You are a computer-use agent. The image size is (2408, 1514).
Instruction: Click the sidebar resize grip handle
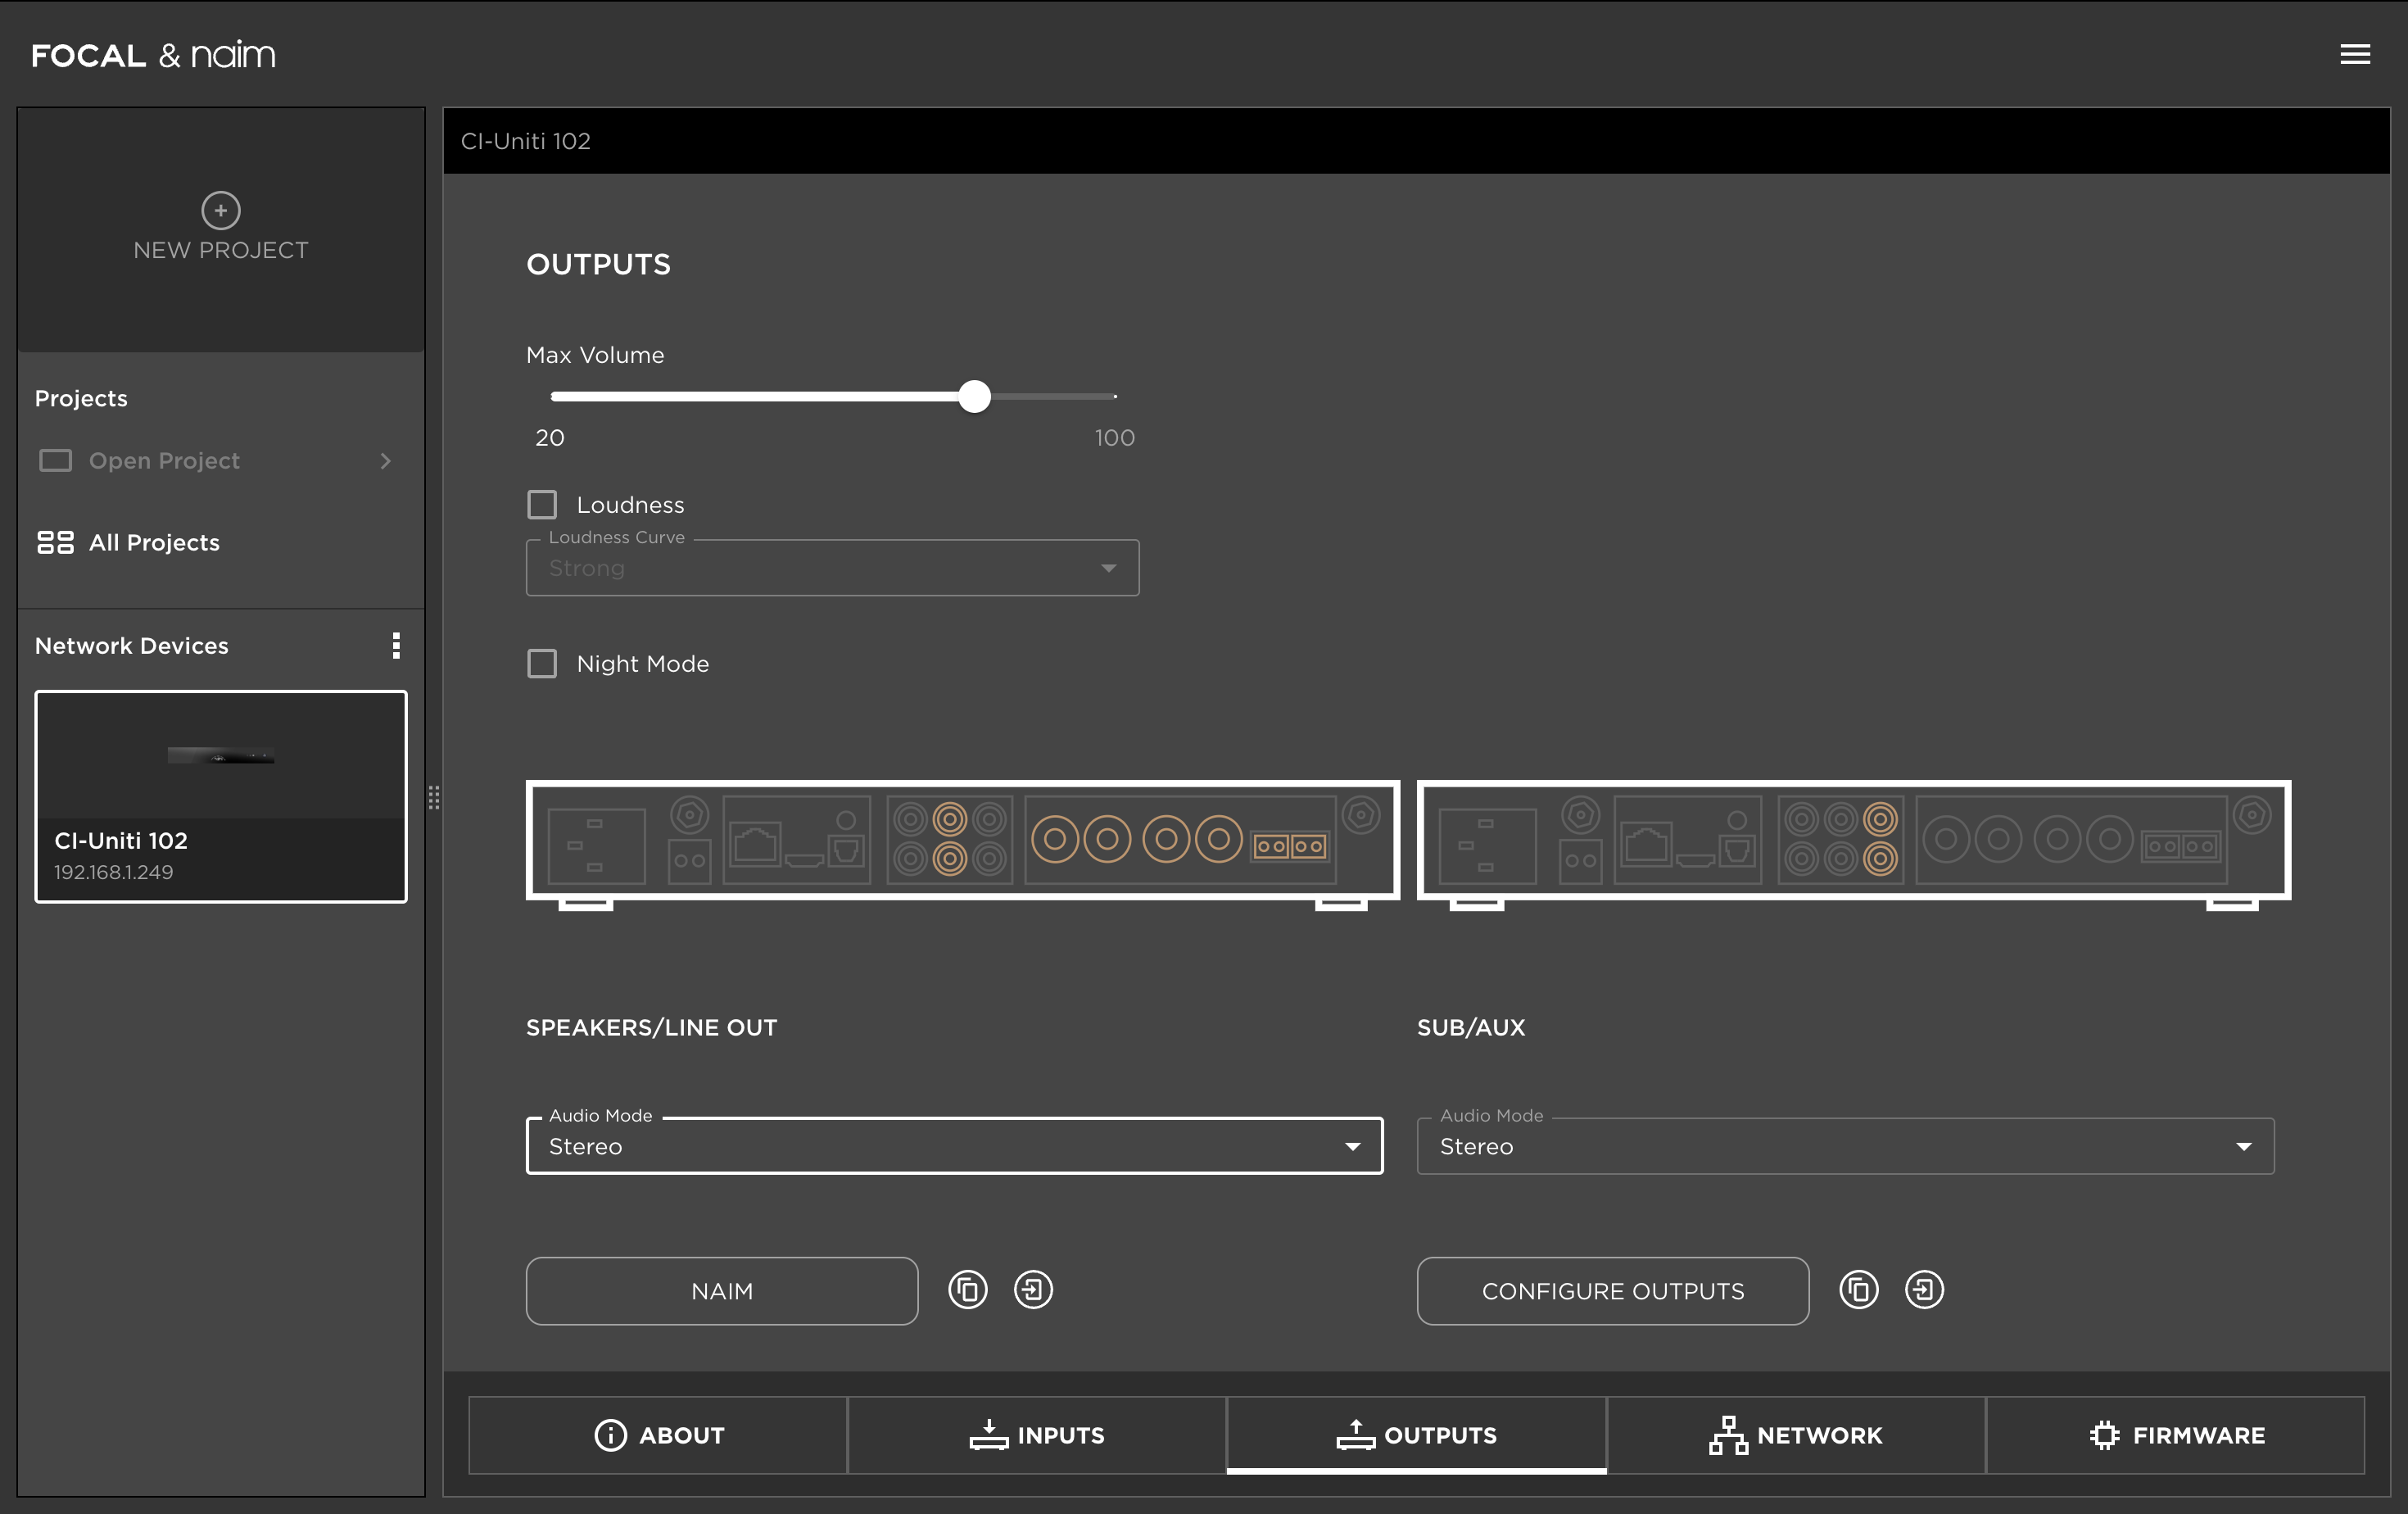click(434, 797)
